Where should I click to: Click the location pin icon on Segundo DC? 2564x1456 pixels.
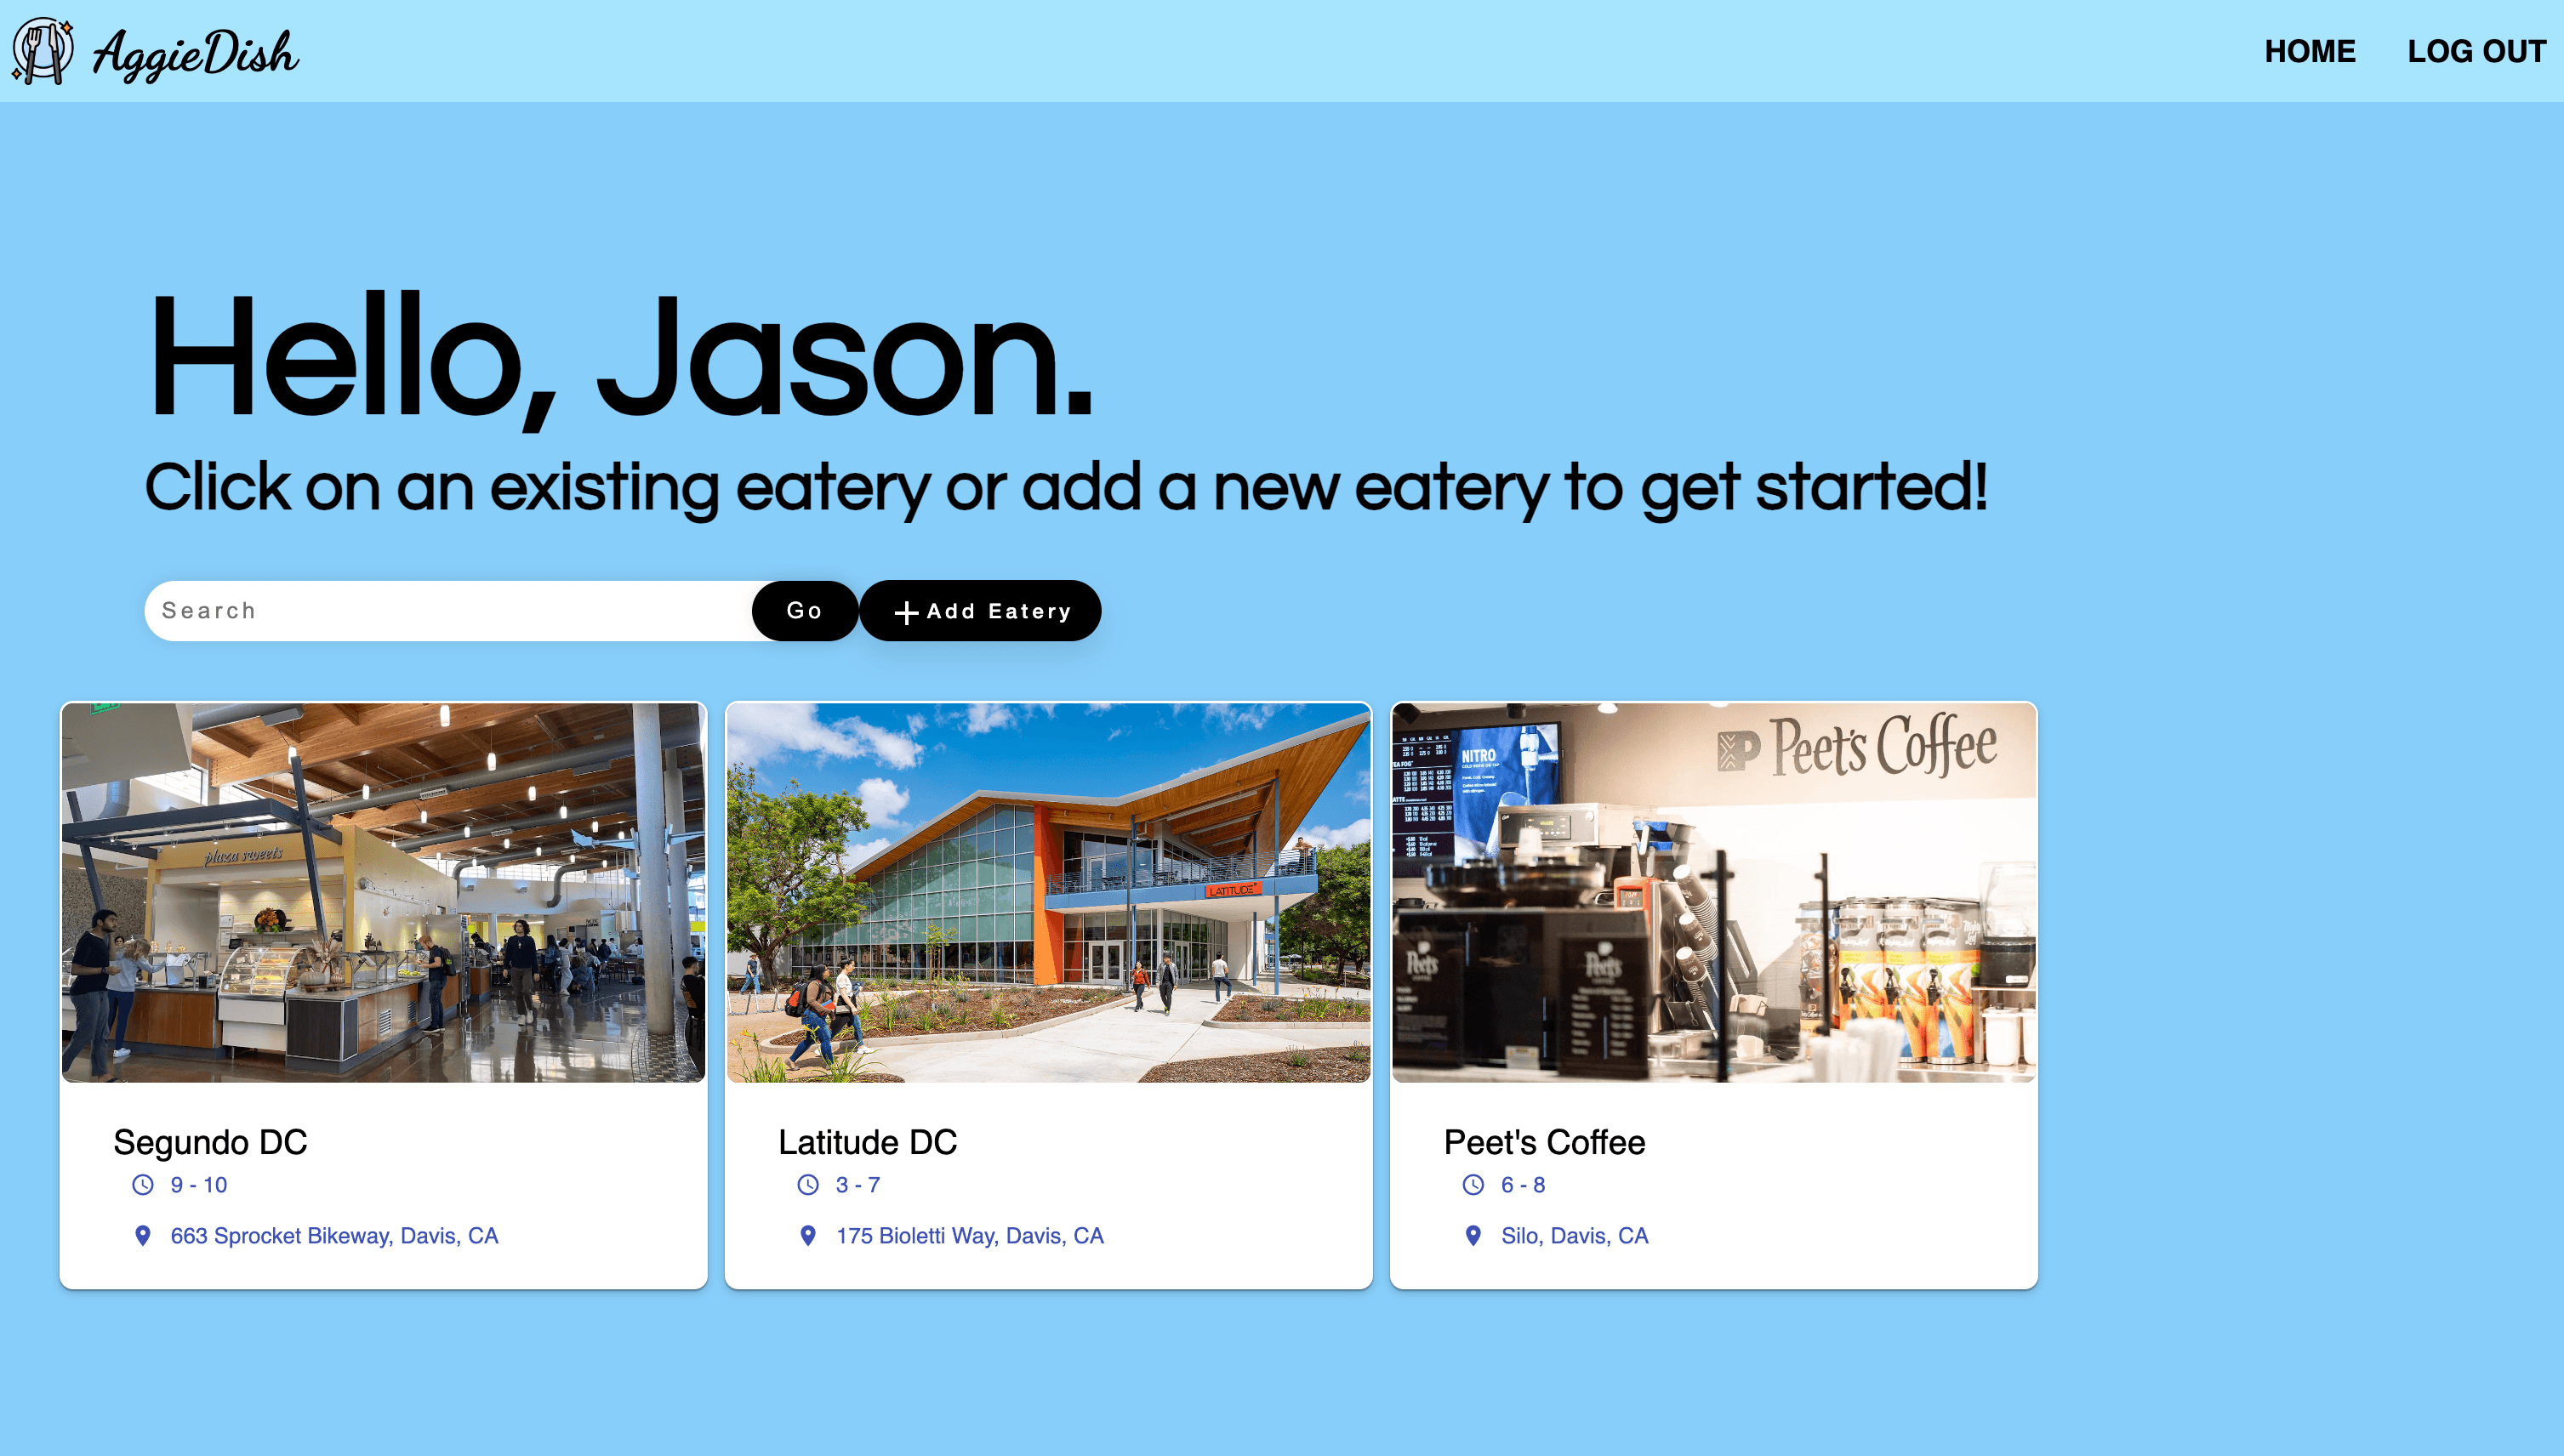click(143, 1234)
